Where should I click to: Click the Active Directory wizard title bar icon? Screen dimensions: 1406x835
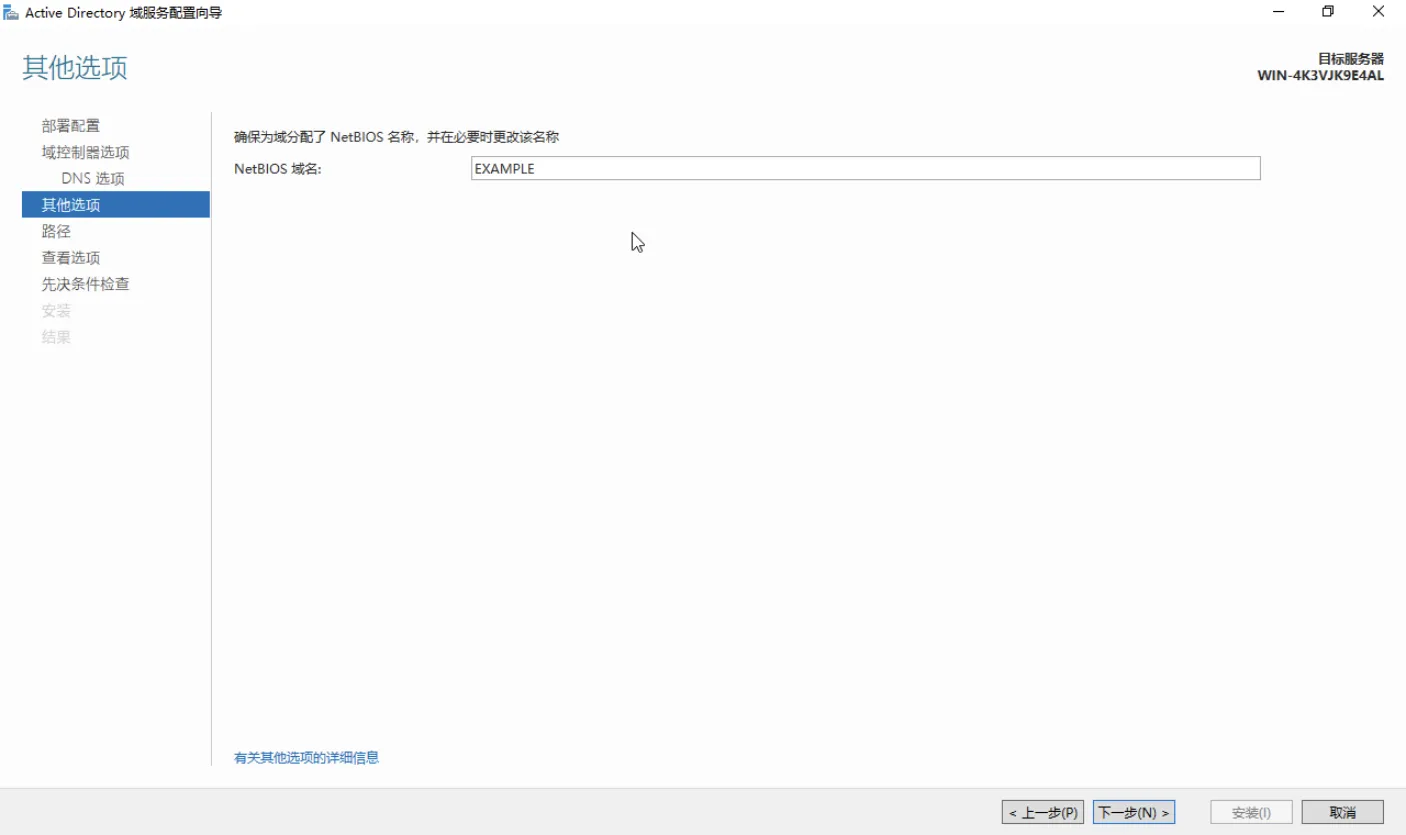(x=12, y=13)
